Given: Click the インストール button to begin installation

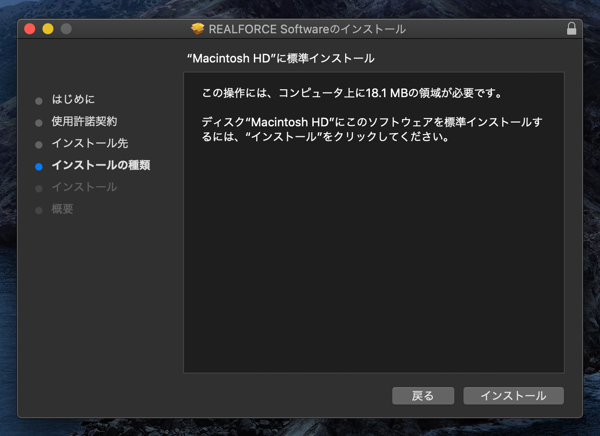Looking at the screenshot, I should pyautogui.click(x=513, y=395).
